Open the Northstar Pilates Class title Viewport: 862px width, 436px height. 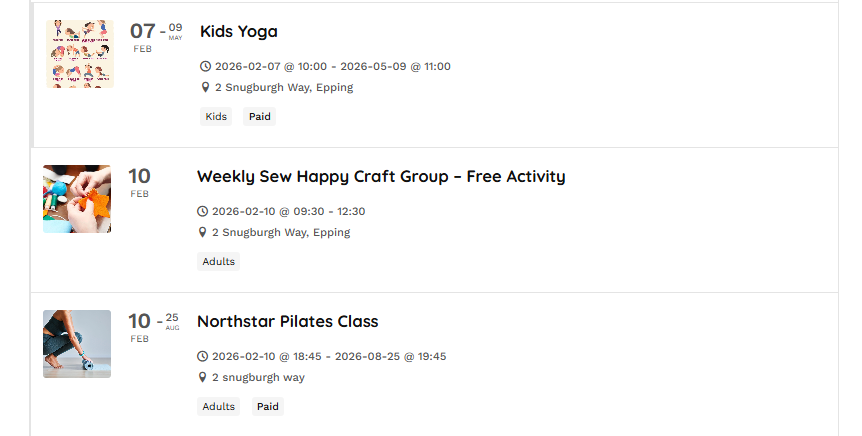pyautogui.click(x=287, y=322)
